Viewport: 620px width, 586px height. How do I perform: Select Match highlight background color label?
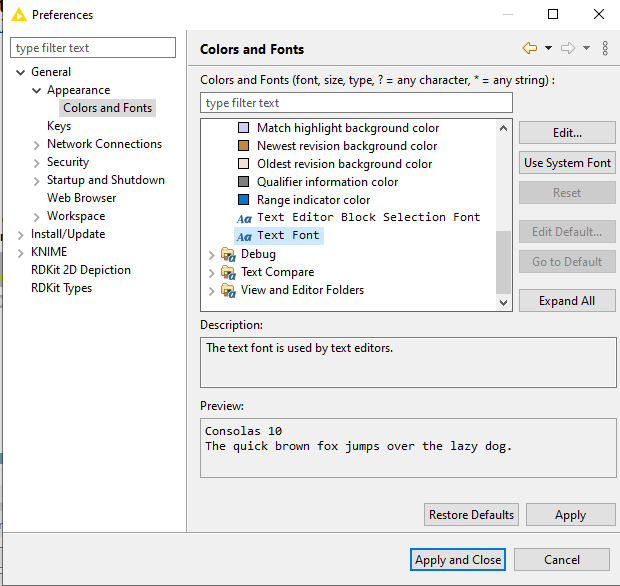pyautogui.click(x=348, y=128)
